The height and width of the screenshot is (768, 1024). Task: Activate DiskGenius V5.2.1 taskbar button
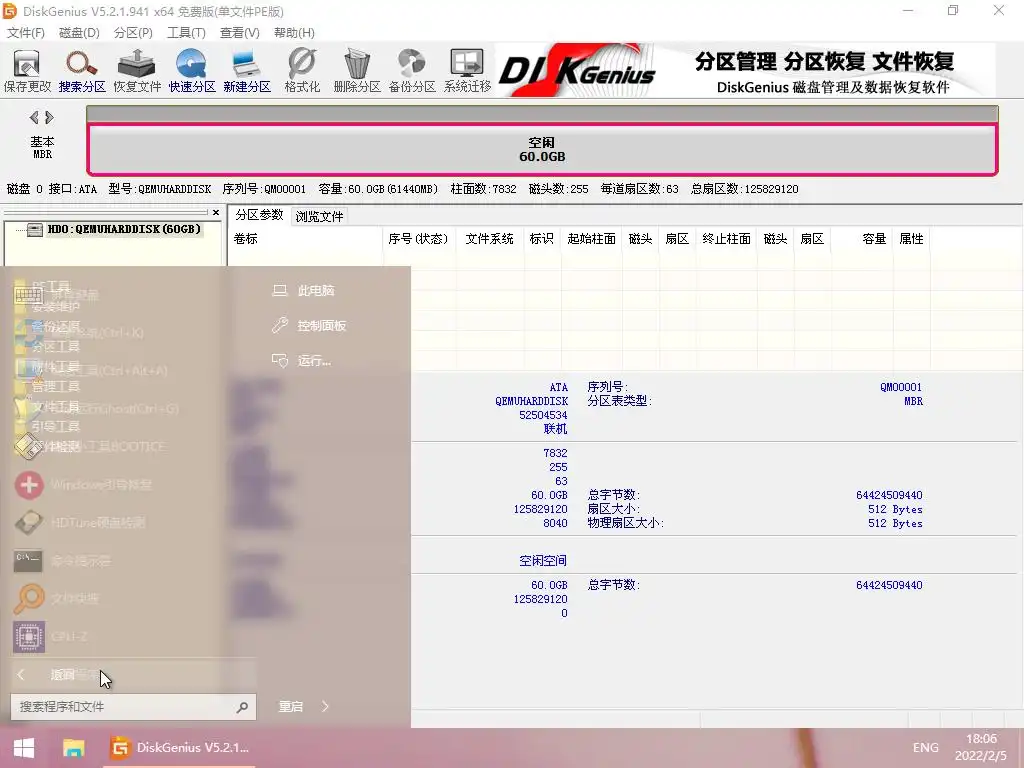pyautogui.click(x=180, y=748)
